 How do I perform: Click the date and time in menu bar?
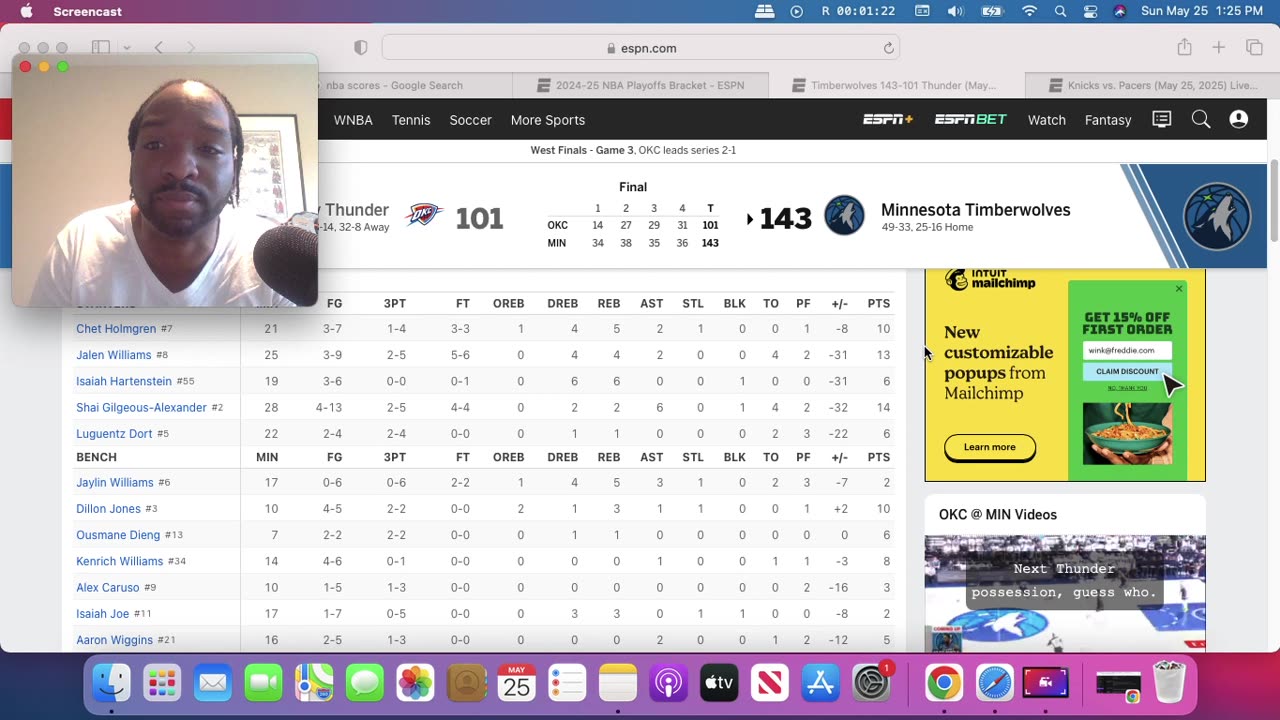tap(1202, 11)
